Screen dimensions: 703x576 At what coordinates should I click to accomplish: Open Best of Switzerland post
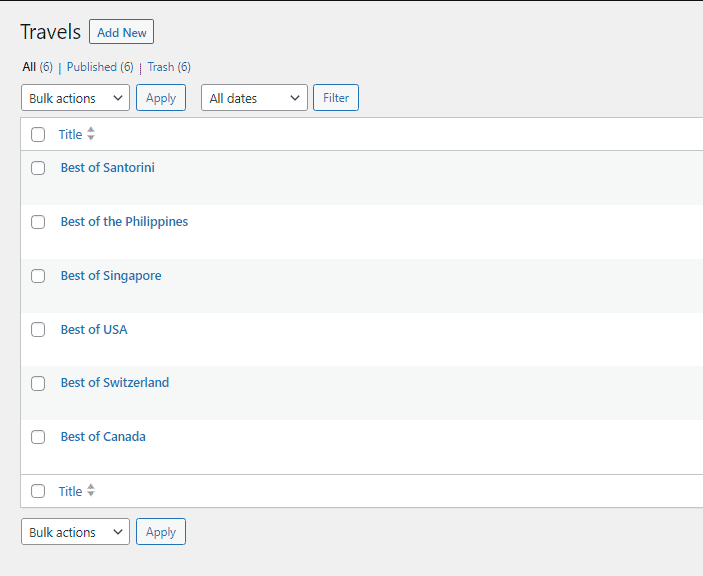tap(115, 382)
